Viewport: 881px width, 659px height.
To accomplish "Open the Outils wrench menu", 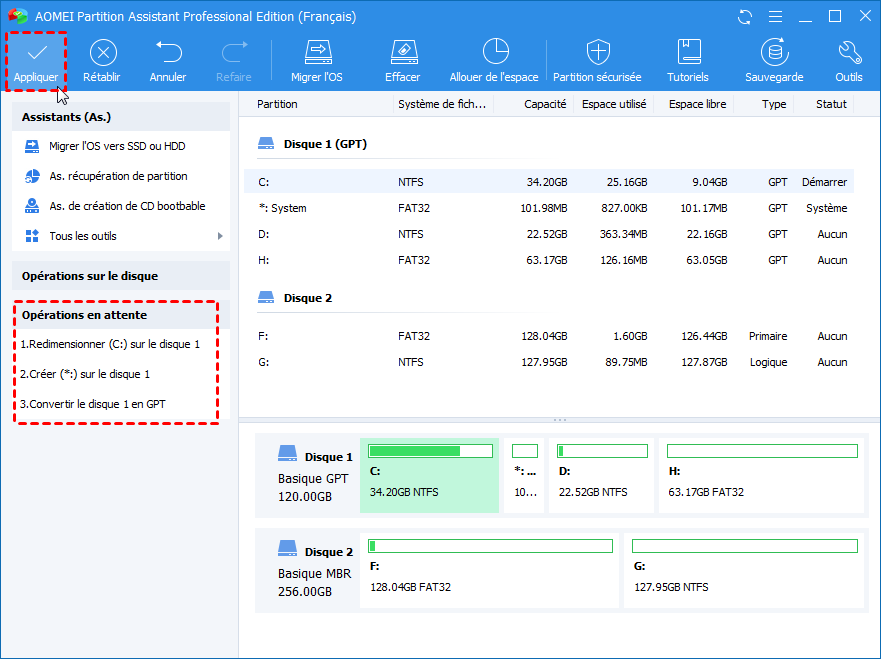I will click(x=849, y=53).
